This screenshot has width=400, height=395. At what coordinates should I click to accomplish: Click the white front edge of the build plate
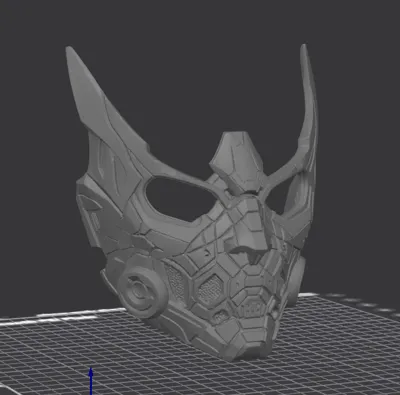click(x=63, y=316)
